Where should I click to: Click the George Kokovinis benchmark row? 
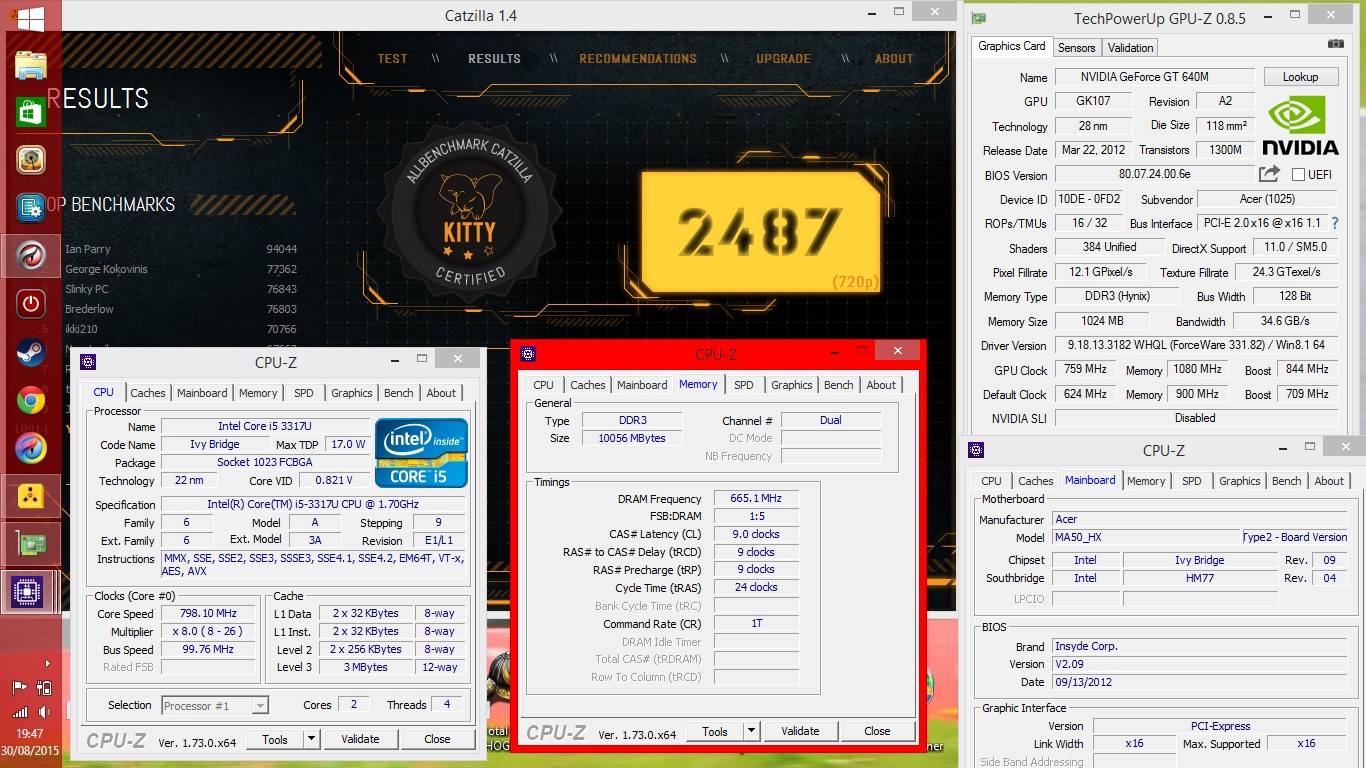(181, 269)
